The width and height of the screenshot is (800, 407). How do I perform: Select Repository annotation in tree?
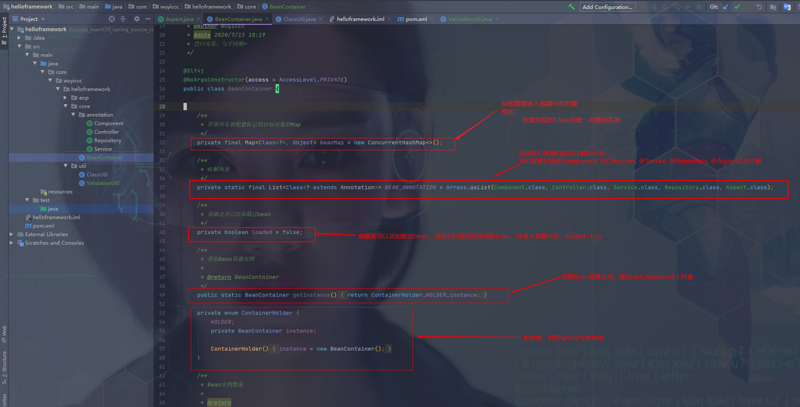point(104,140)
